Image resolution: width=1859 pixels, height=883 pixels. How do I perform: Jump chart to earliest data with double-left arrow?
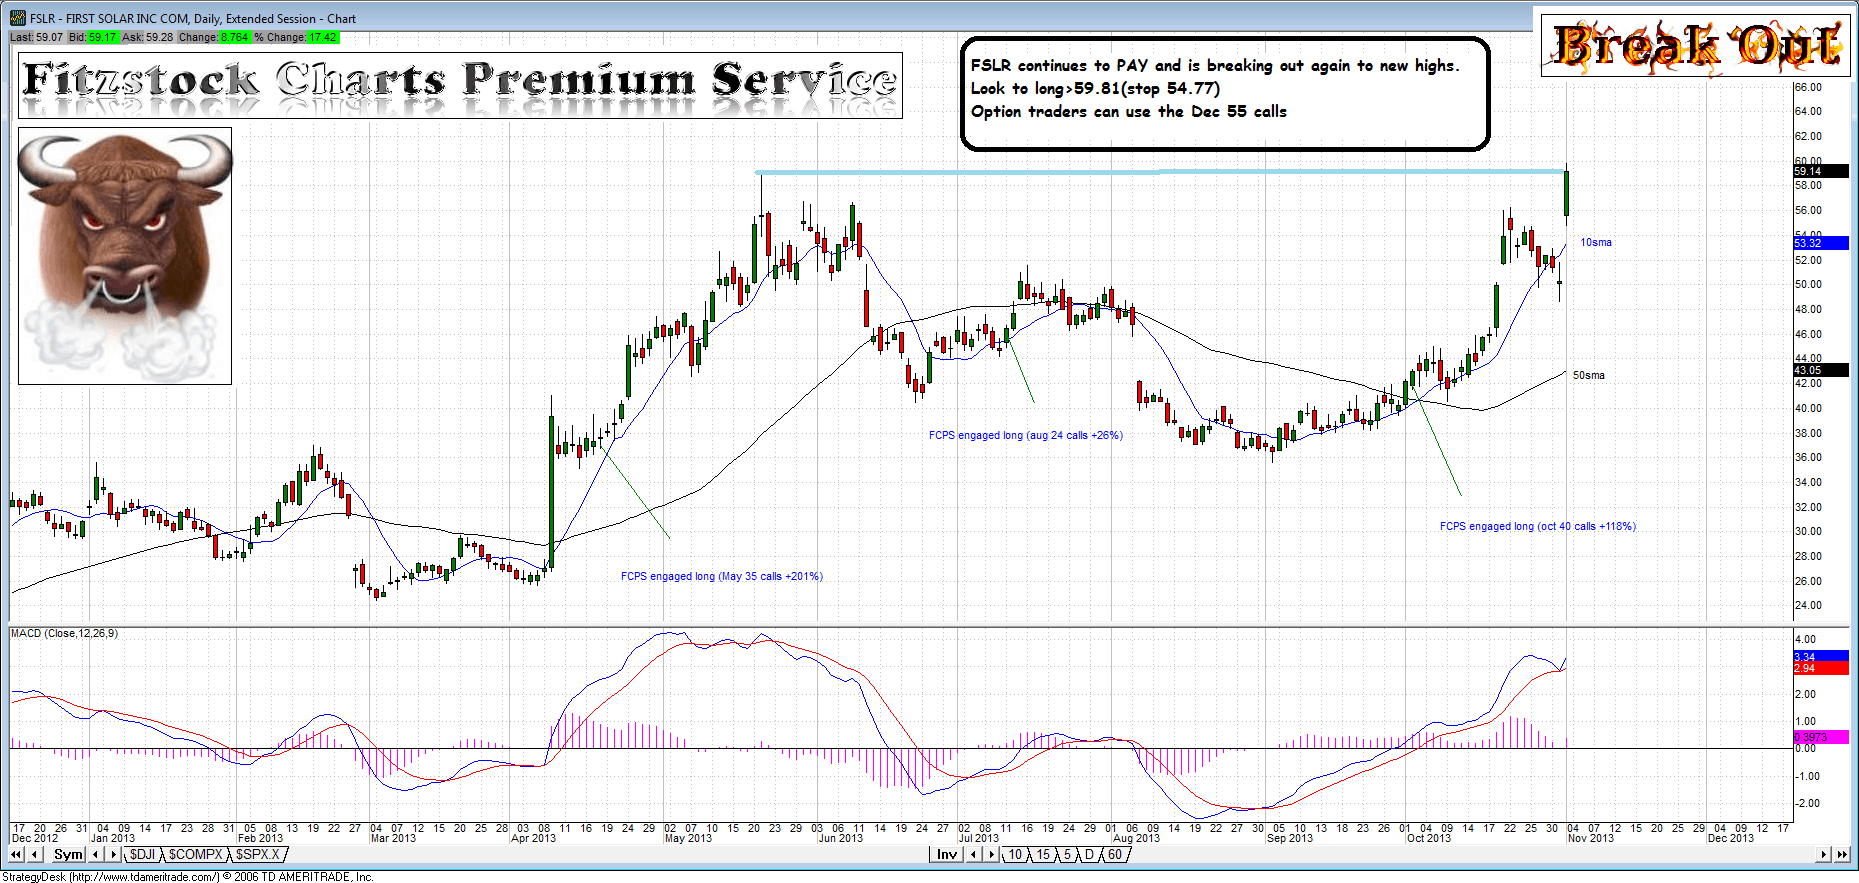click(16, 854)
